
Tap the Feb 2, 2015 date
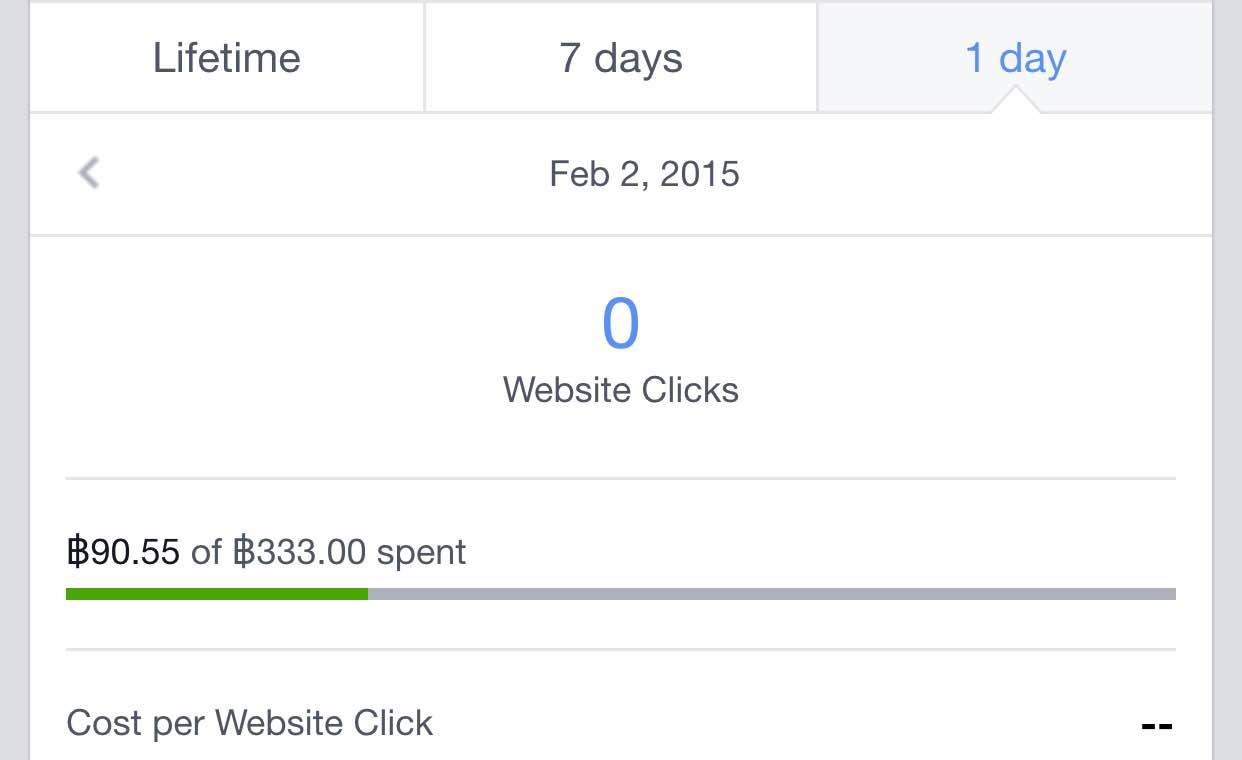[644, 174]
